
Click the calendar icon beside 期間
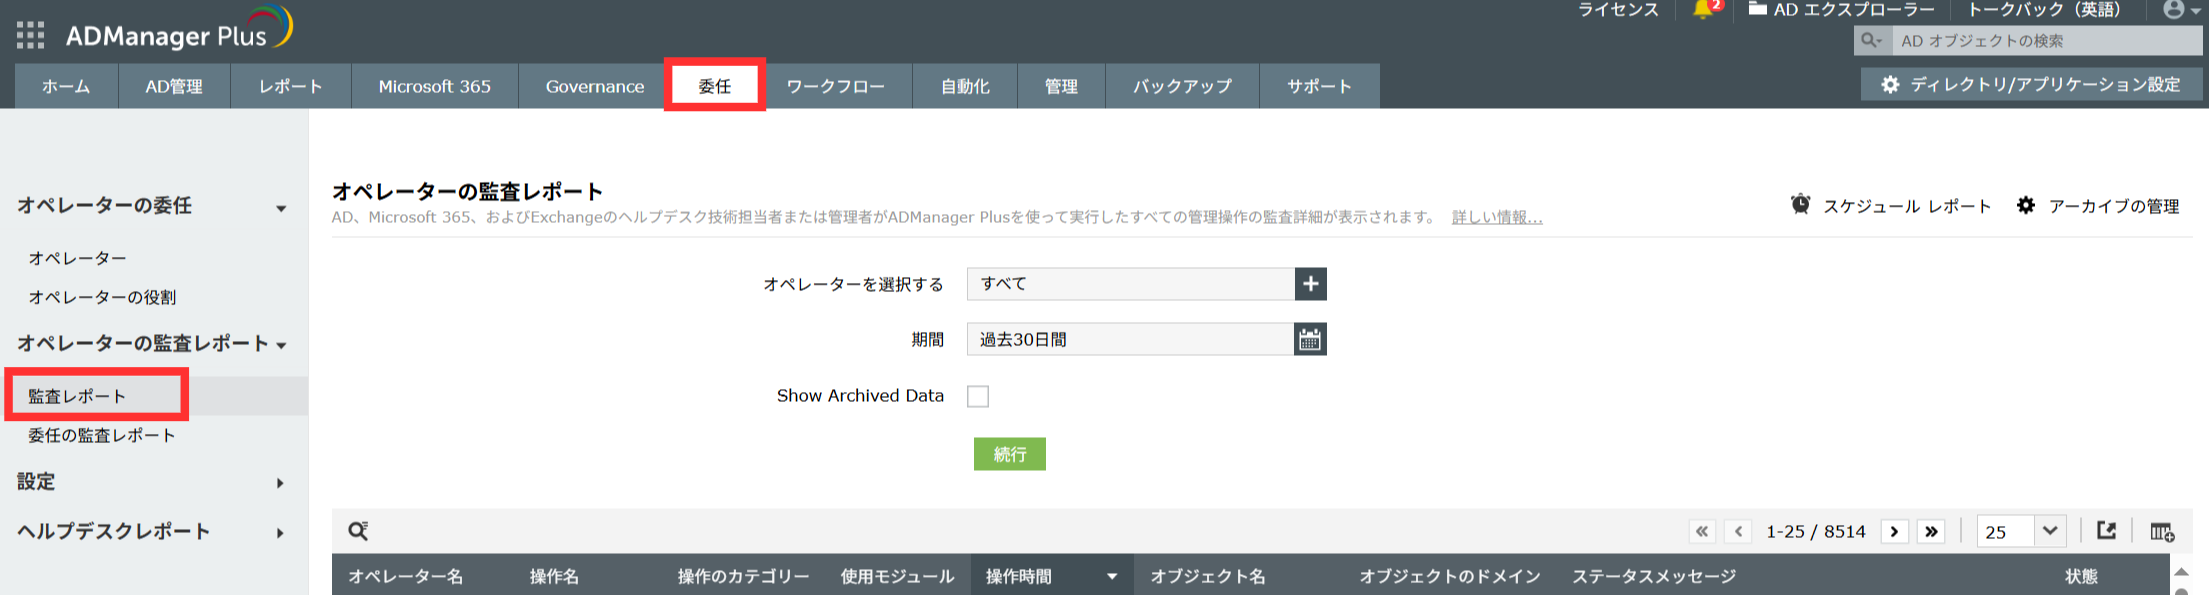point(1310,340)
